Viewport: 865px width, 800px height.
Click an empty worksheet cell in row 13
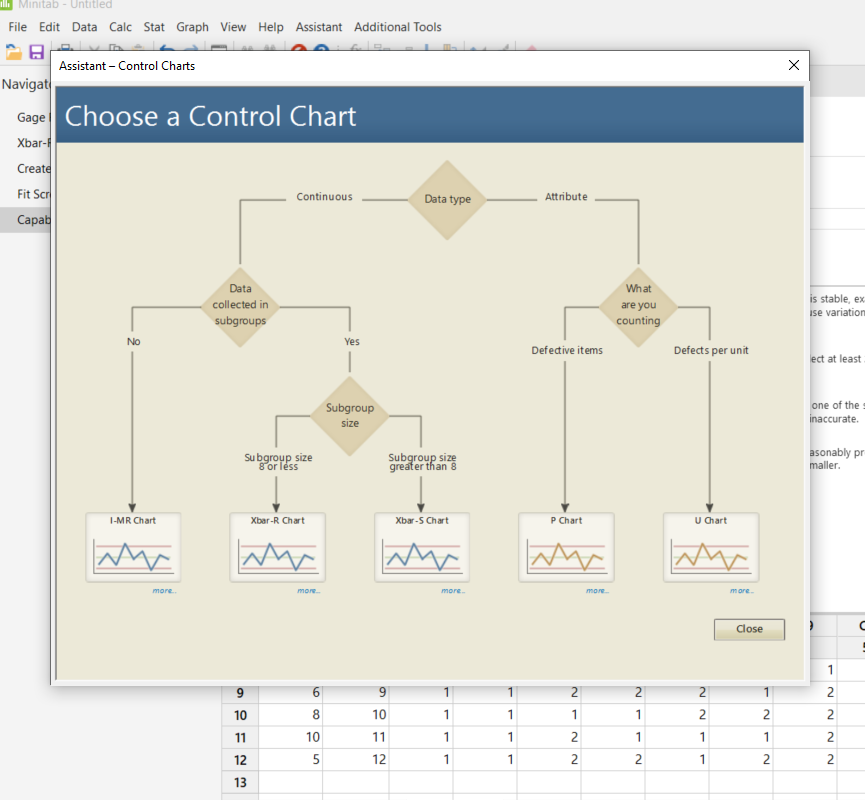click(290, 782)
